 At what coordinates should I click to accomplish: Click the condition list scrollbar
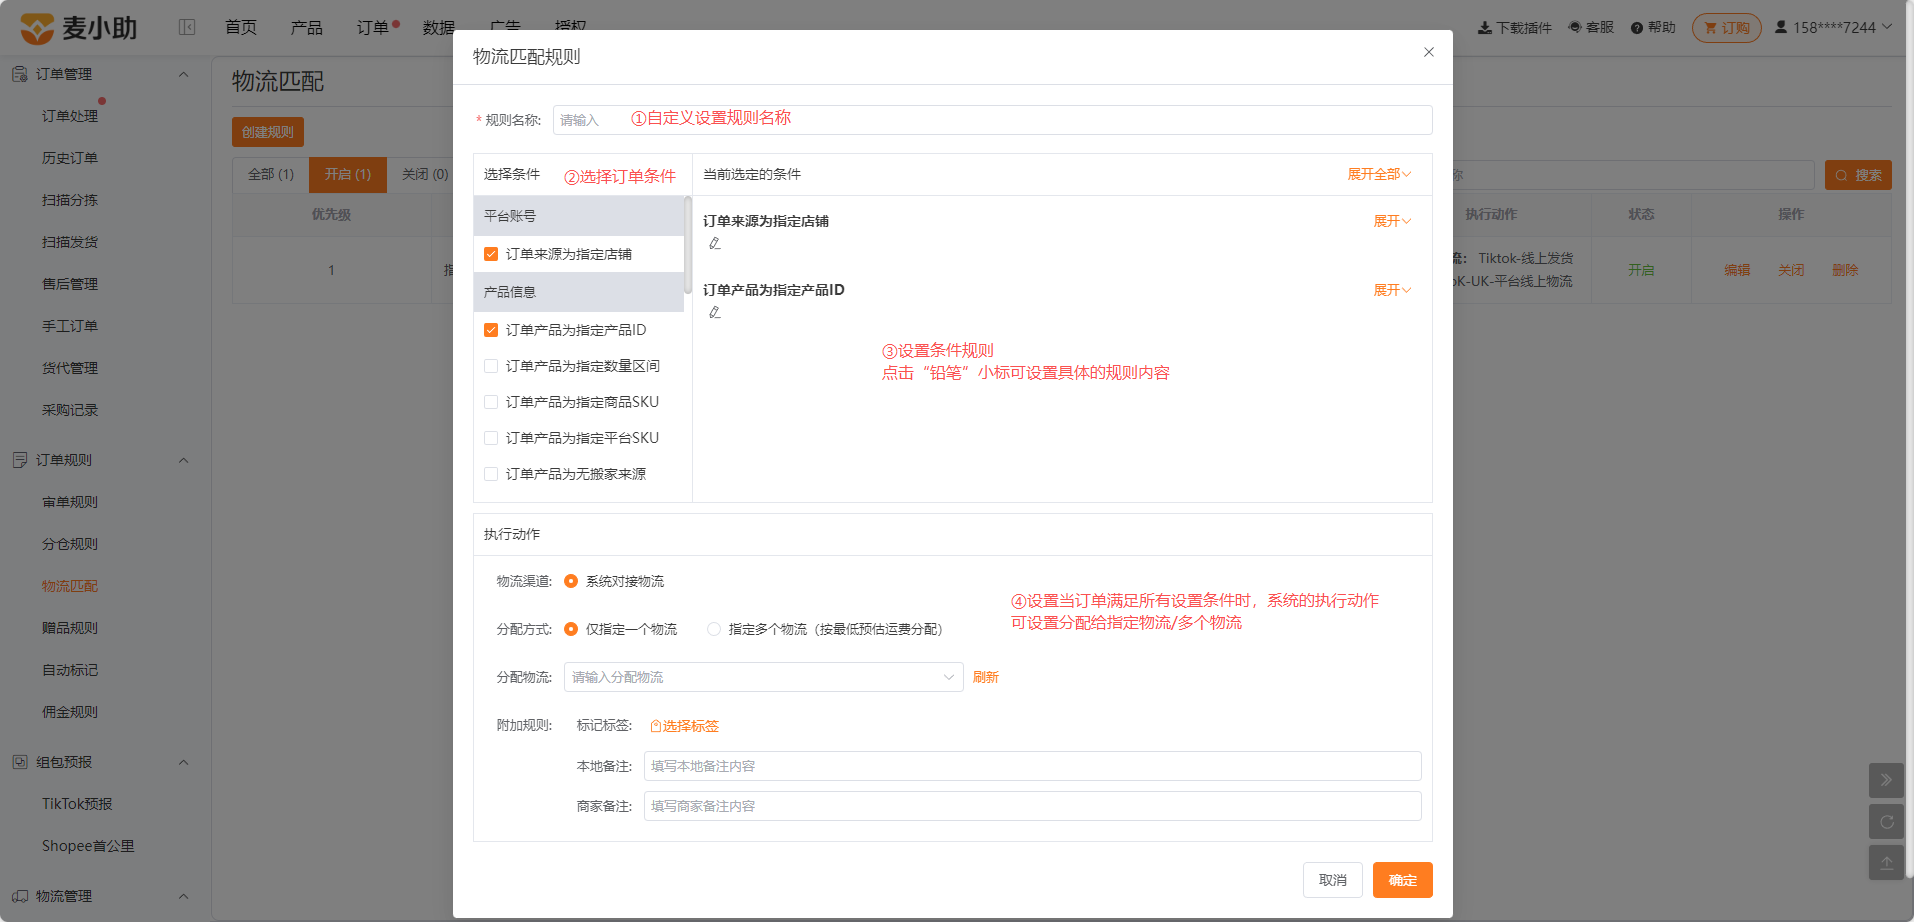(688, 245)
